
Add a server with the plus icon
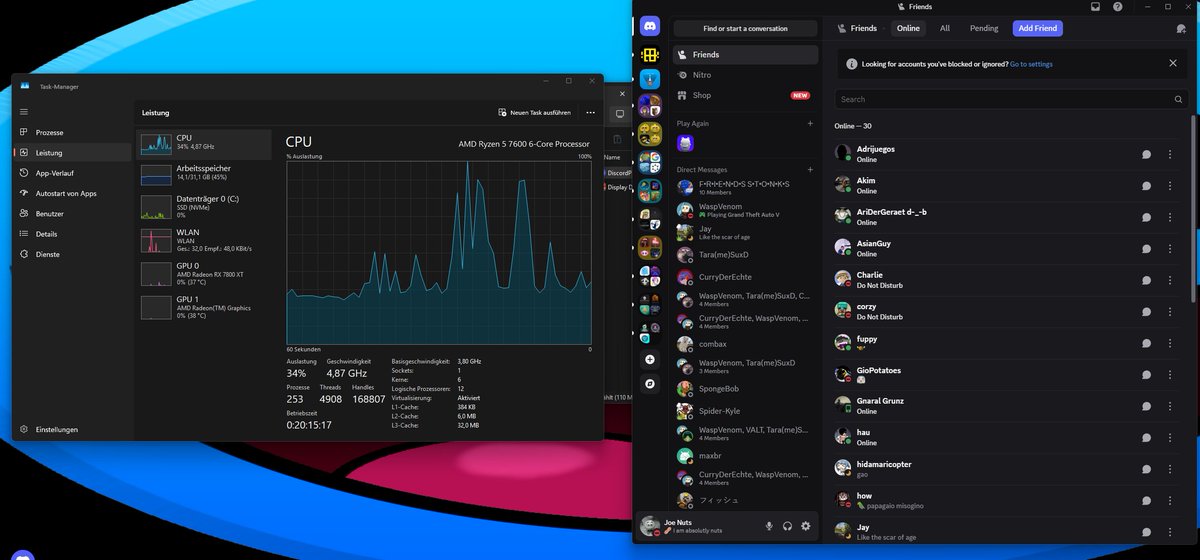[x=650, y=359]
